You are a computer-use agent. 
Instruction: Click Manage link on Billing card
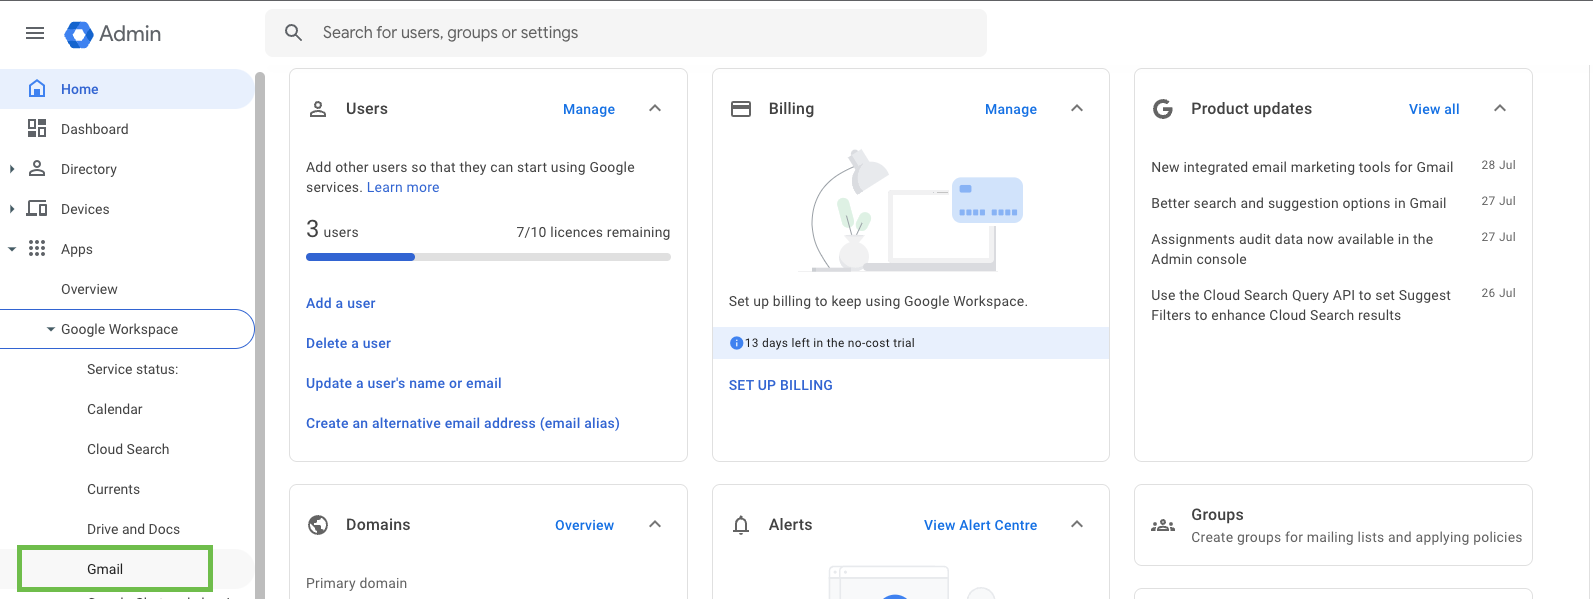click(1011, 109)
